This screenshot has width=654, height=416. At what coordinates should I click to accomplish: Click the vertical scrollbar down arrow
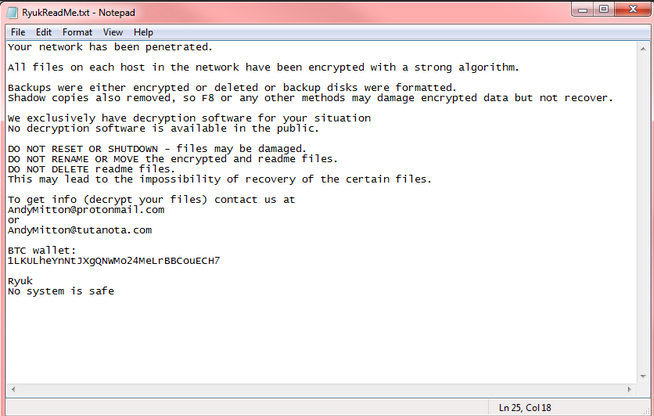[x=643, y=376]
